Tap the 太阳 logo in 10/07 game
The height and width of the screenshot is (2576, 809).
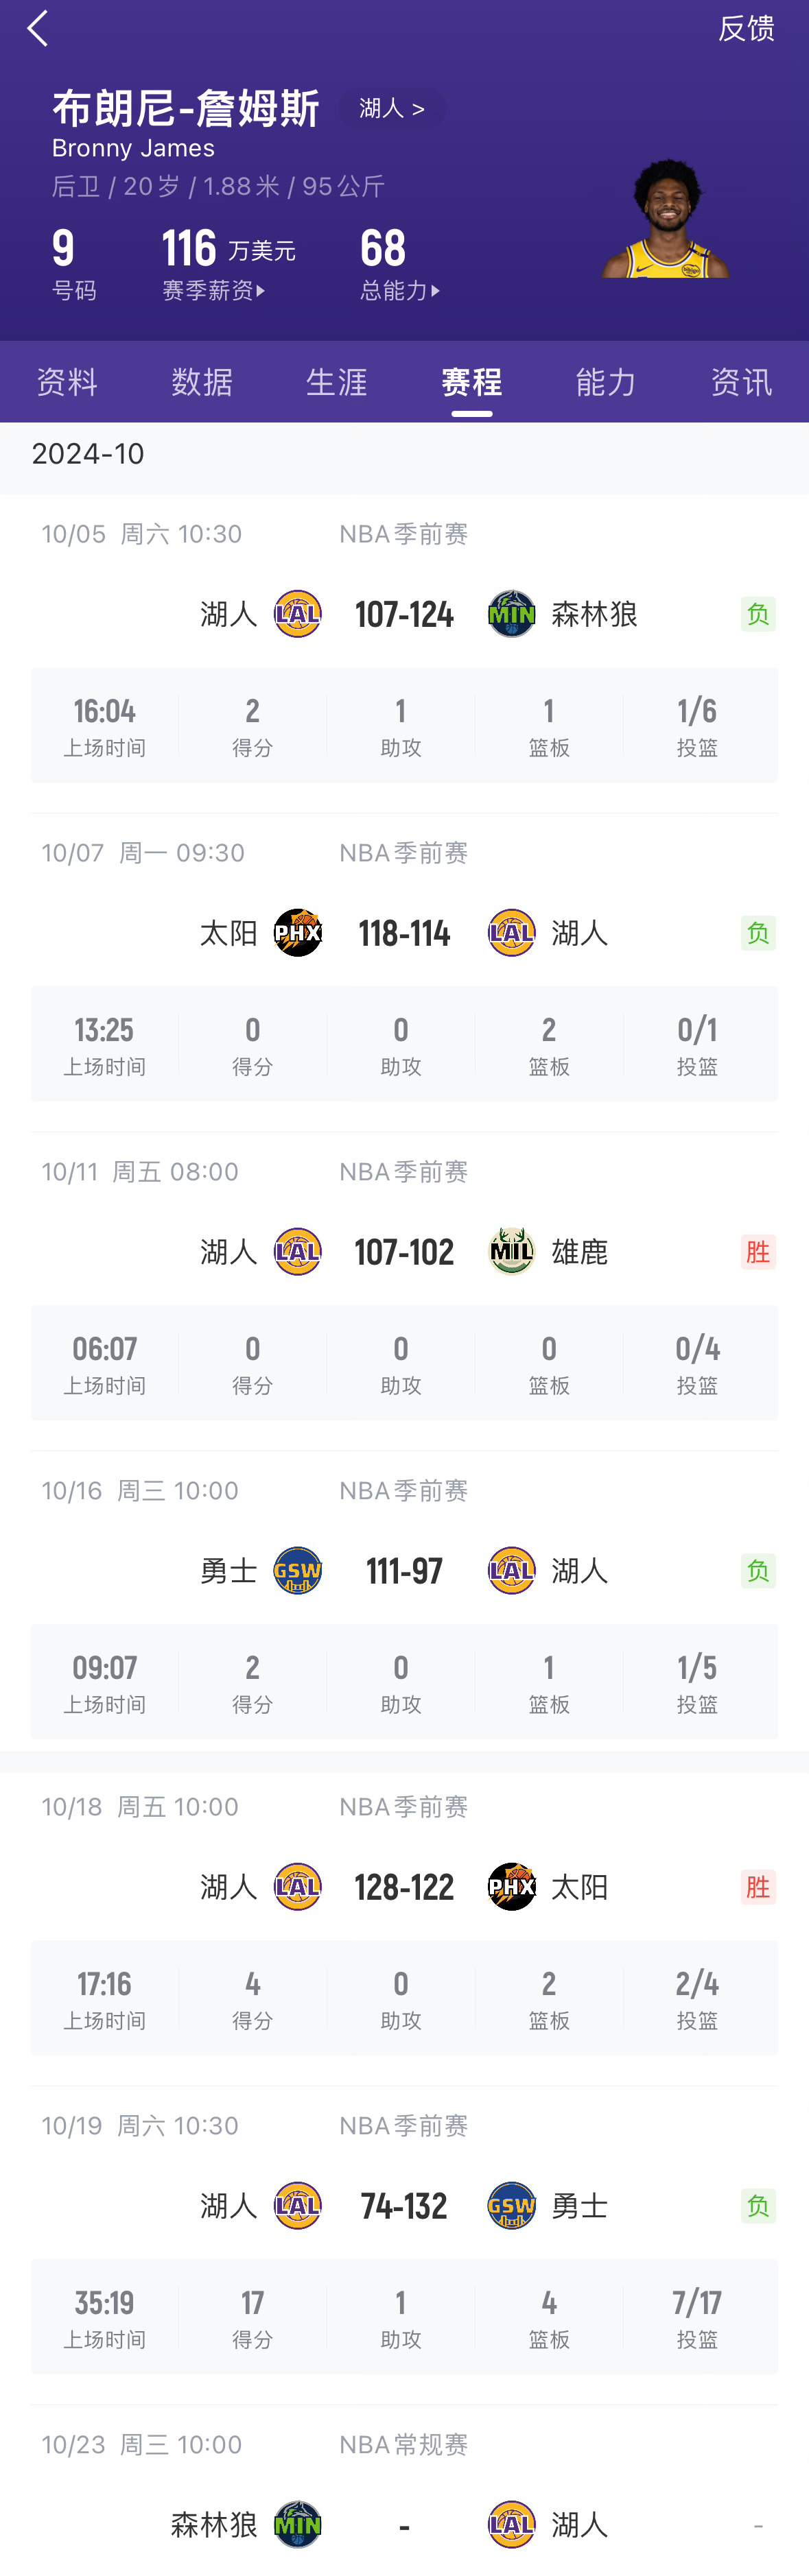298,933
